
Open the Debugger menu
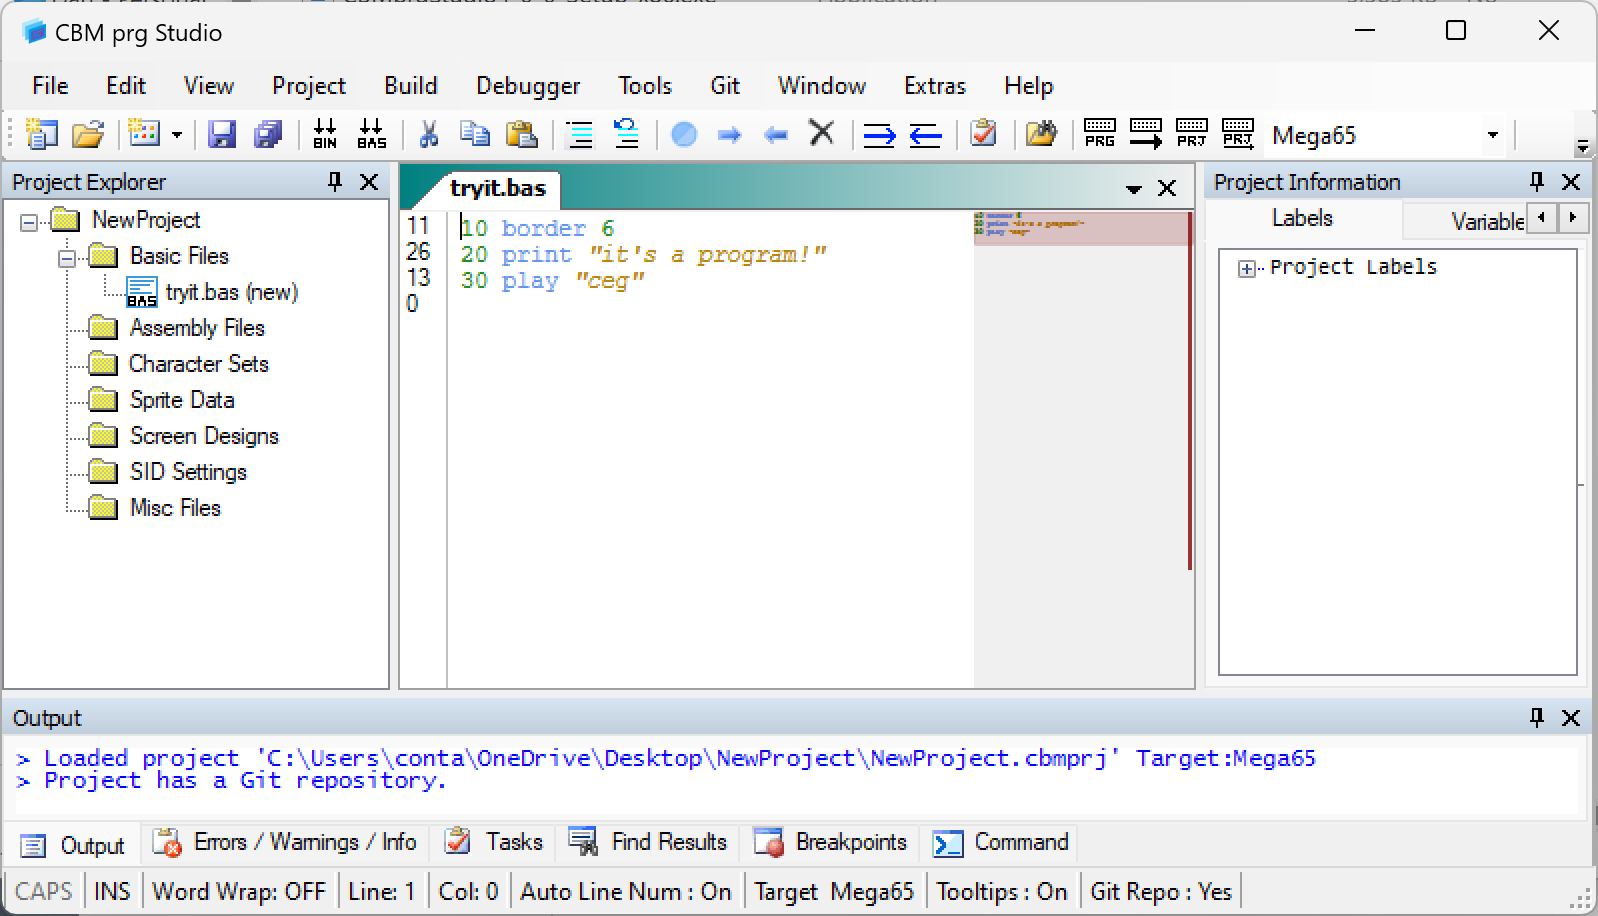pyautogui.click(x=527, y=86)
